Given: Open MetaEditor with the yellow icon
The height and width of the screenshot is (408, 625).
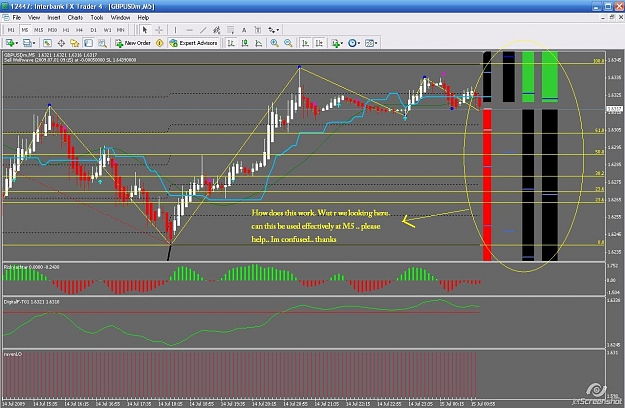Looking at the screenshot, I should coord(160,43).
